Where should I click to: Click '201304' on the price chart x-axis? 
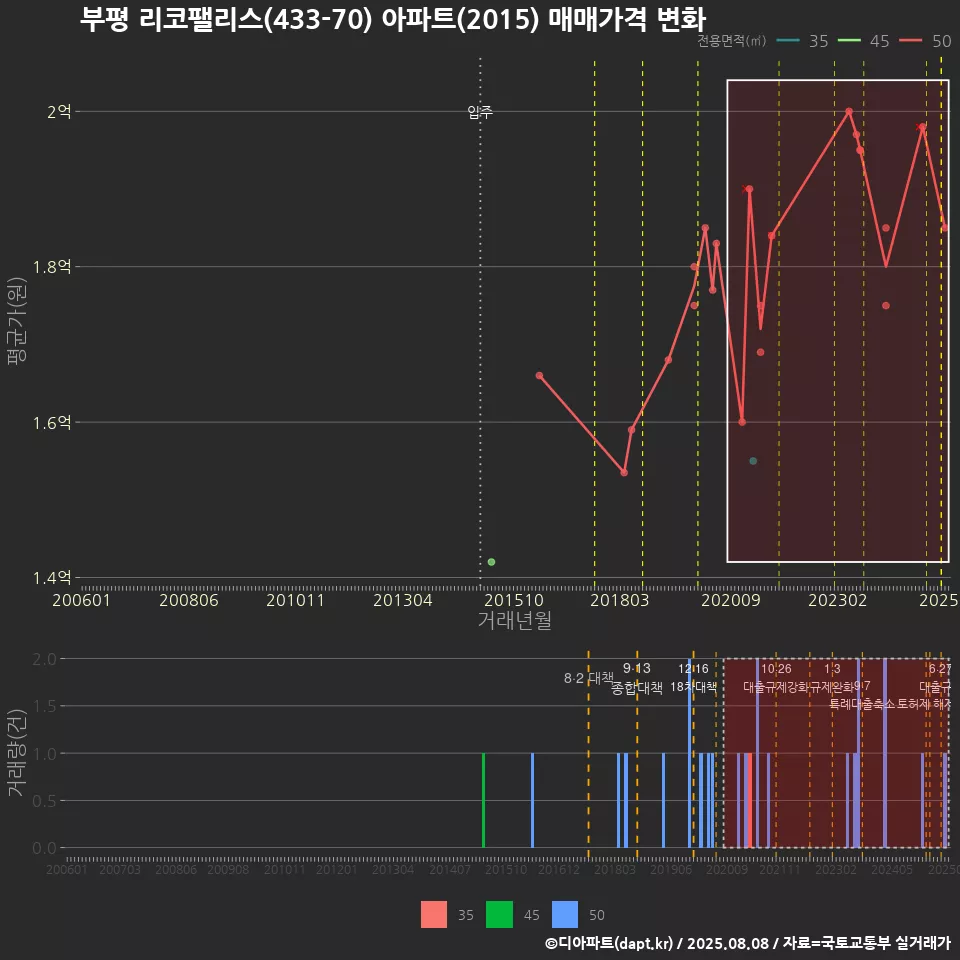tap(403, 600)
